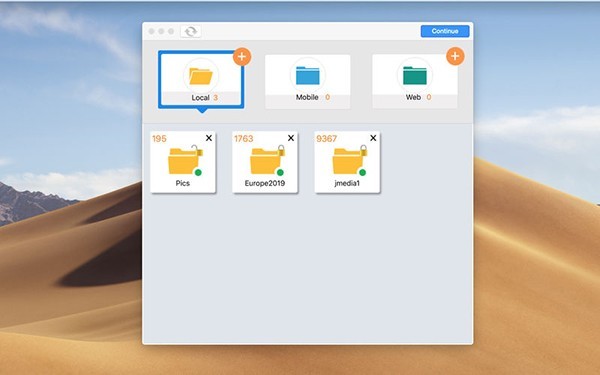Click the 195 file count on Pics
The image size is (600, 375).
tap(159, 139)
